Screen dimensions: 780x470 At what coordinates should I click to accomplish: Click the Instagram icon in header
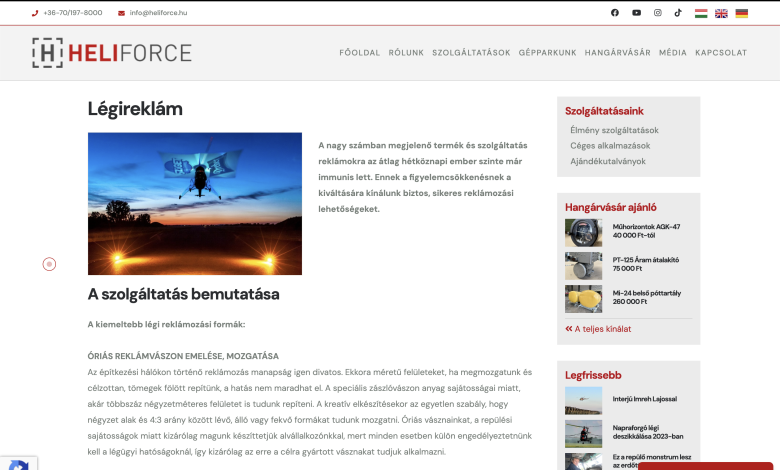point(657,13)
